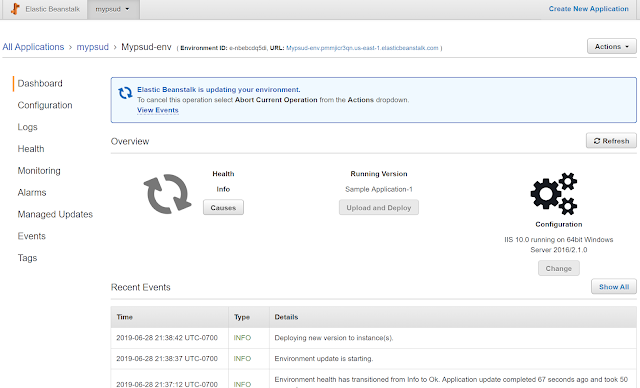Click the updating-environment refresh icon in the banner
Viewport: 640px width, 388px height.
click(125, 93)
